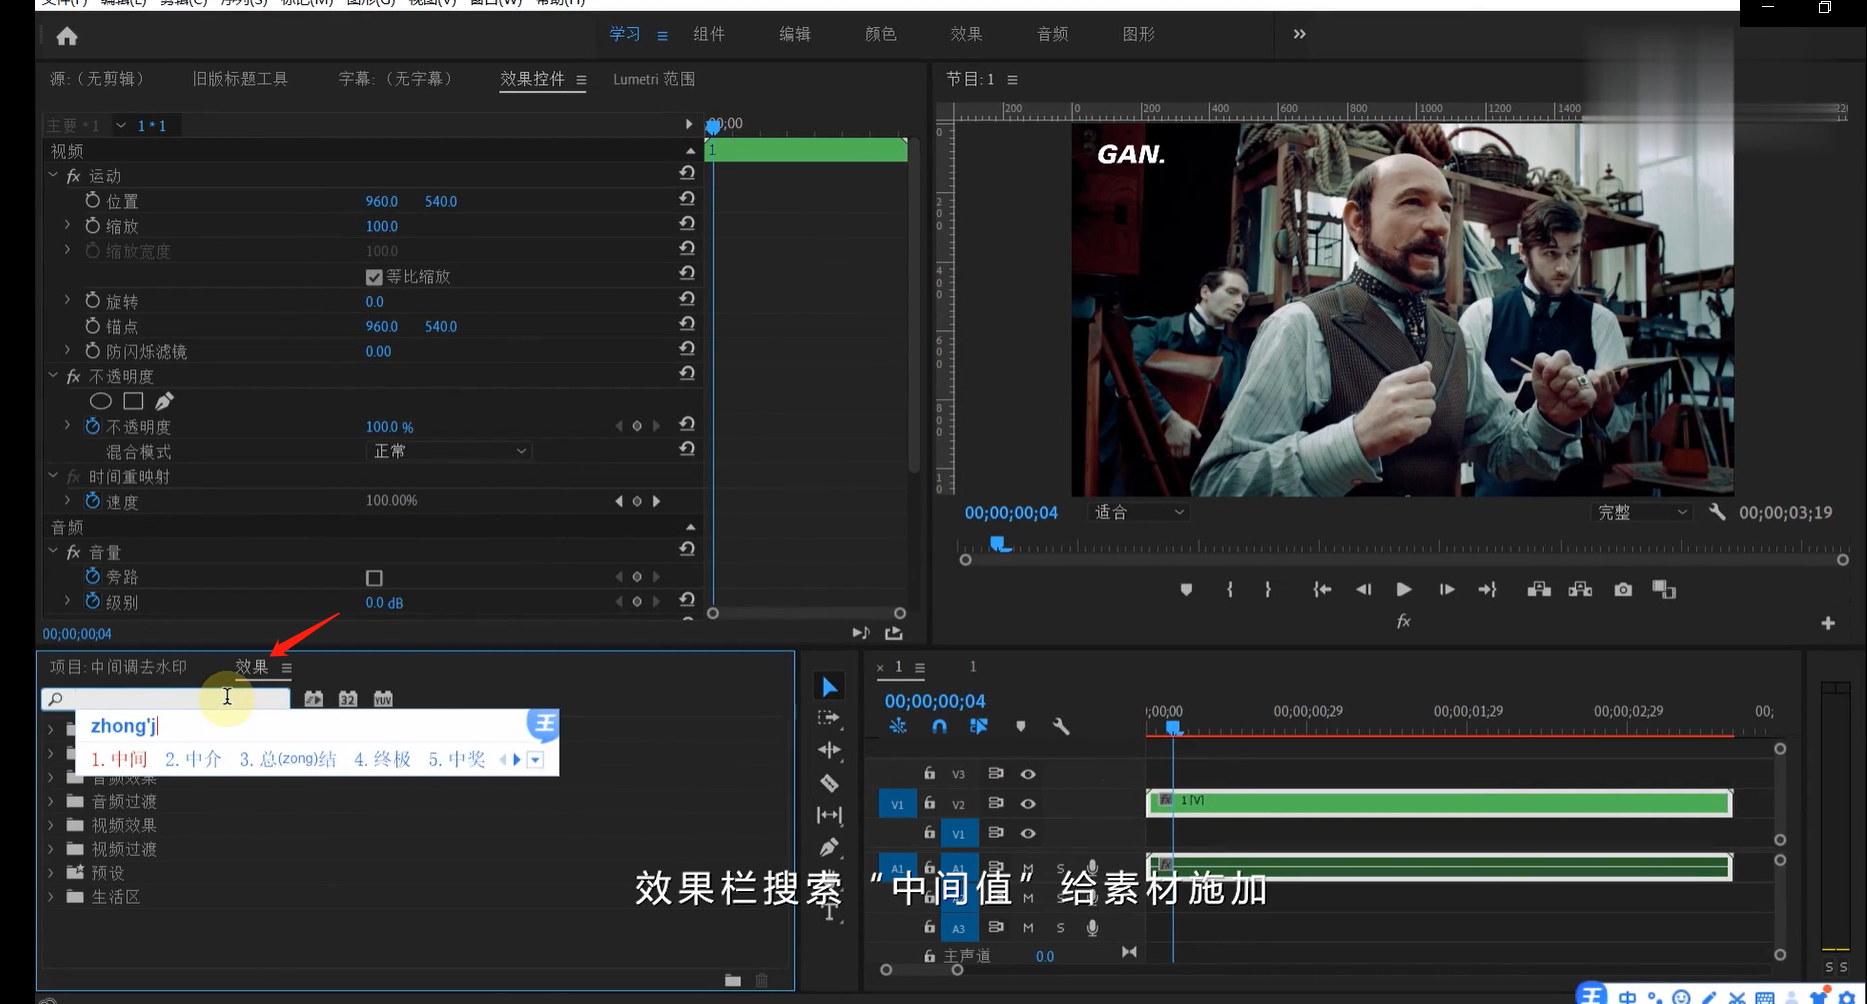Select the Pen tool in tools panel

[x=829, y=848]
